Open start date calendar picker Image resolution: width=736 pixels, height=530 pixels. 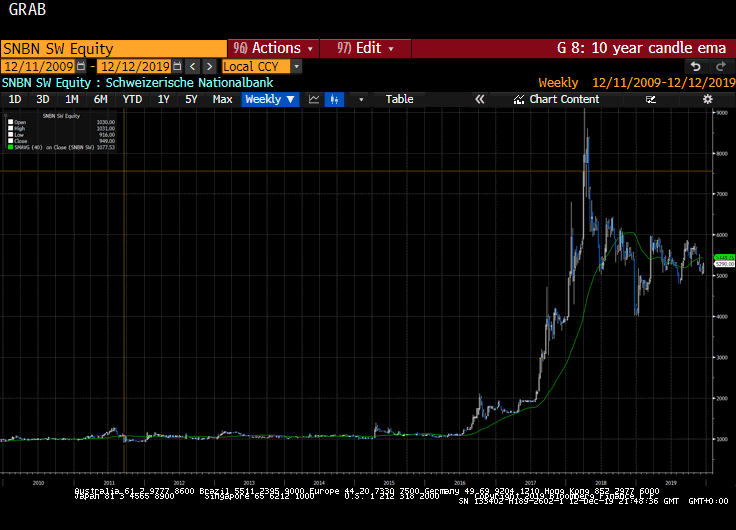tap(81, 66)
